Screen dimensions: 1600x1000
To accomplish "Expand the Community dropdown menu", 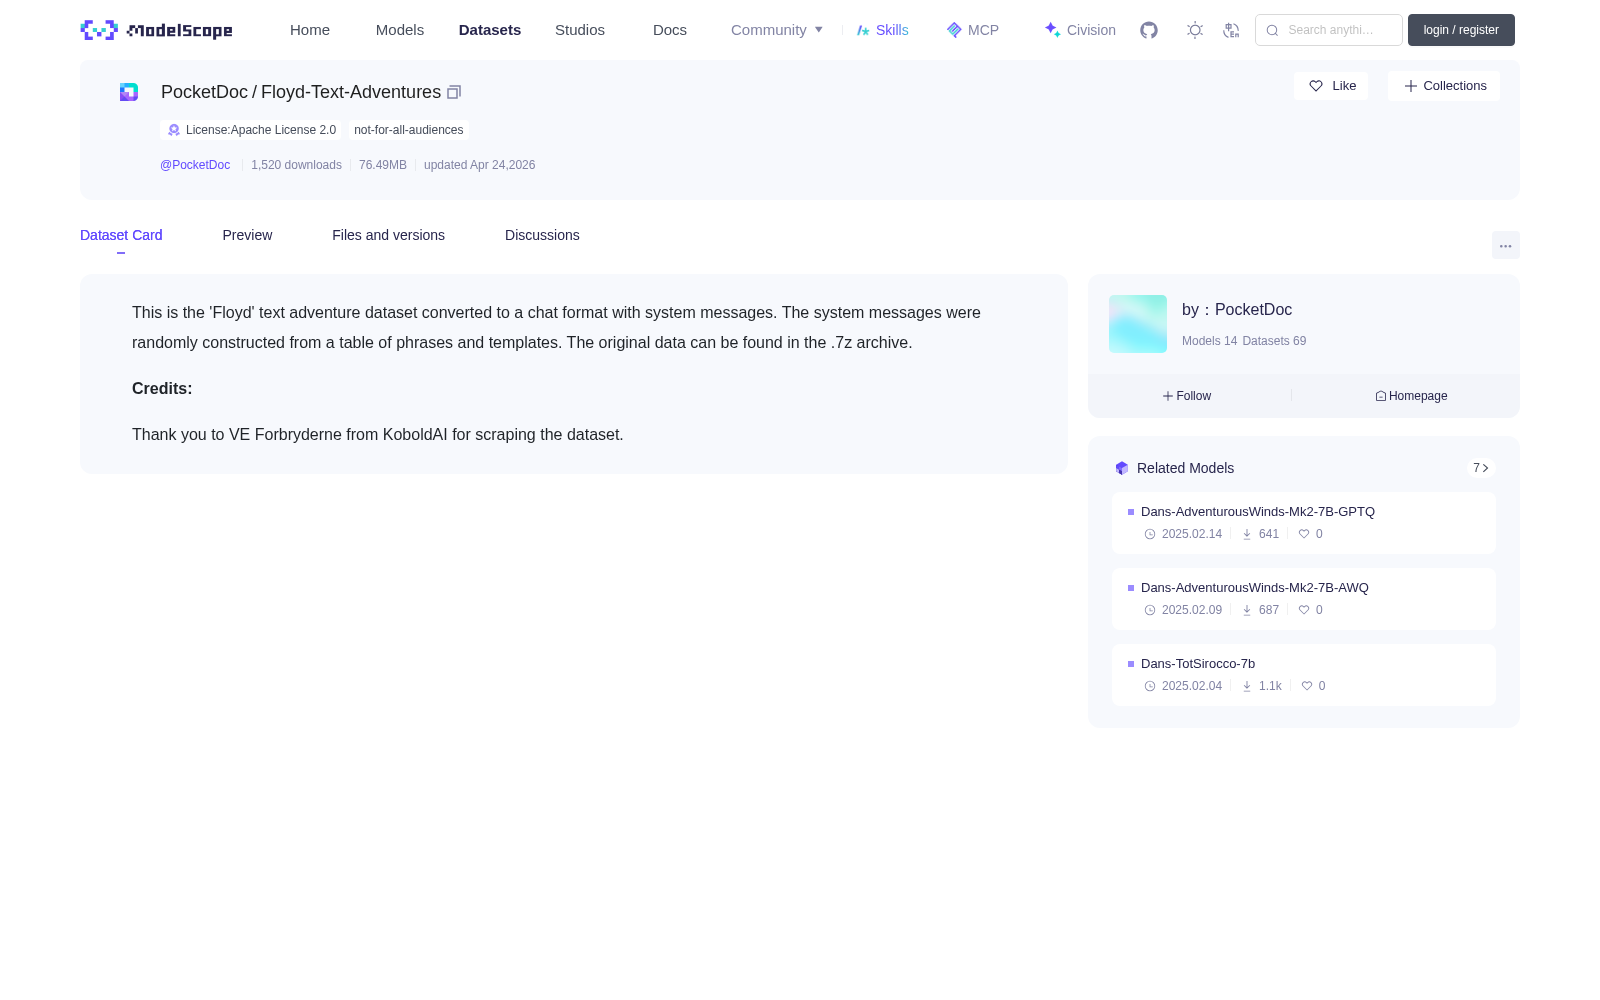I will pyautogui.click(x=777, y=30).
